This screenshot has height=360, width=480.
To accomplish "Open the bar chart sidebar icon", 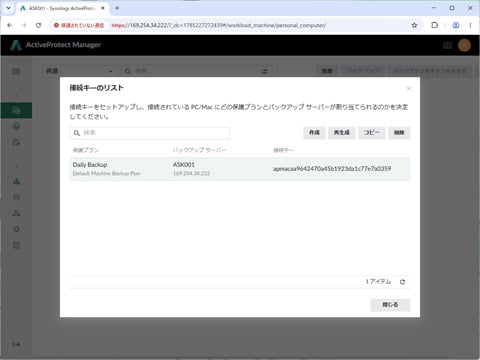I will pos(16,181).
